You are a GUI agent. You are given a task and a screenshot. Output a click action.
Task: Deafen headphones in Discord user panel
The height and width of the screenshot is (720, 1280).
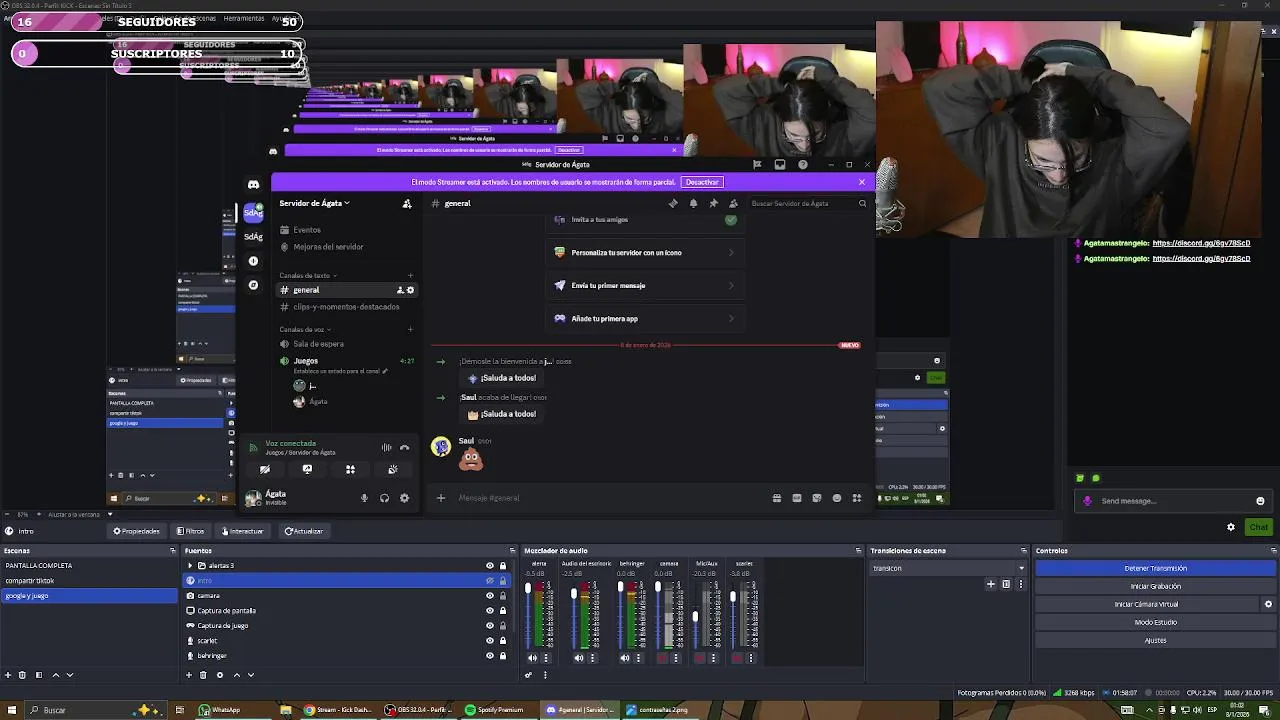(384, 498)
